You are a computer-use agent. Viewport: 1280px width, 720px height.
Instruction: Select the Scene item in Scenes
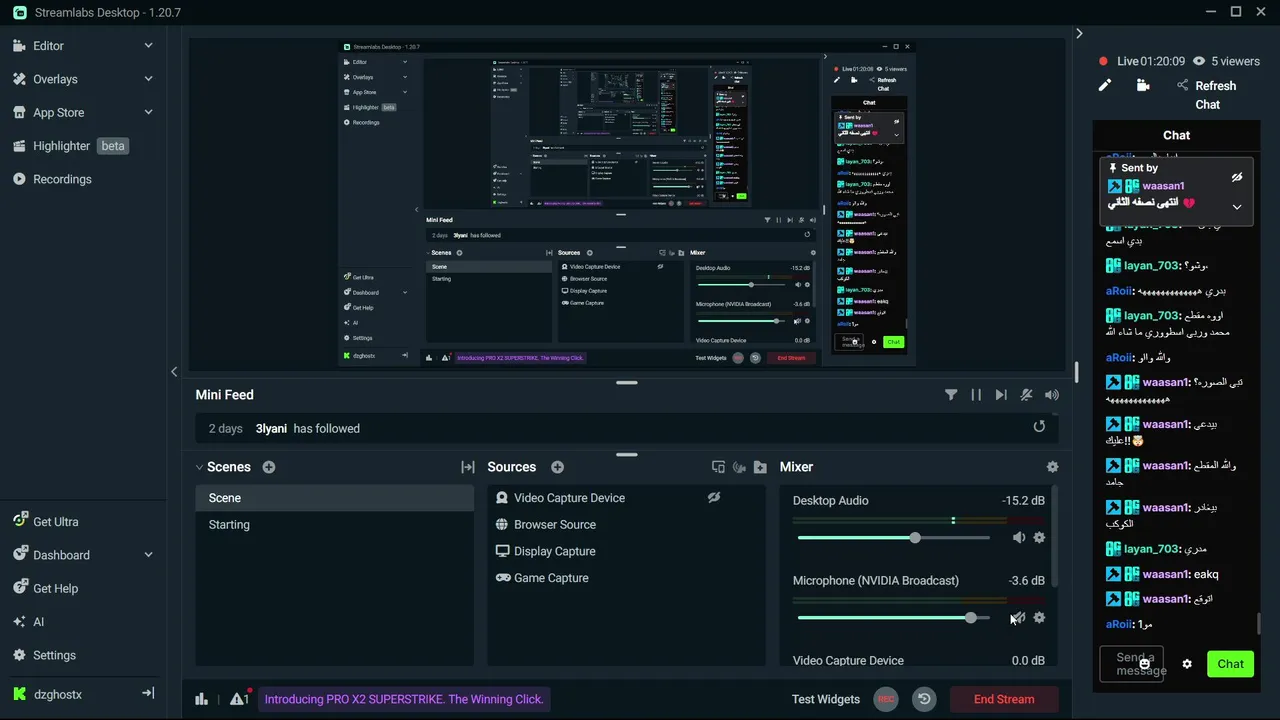click(335, 498)
